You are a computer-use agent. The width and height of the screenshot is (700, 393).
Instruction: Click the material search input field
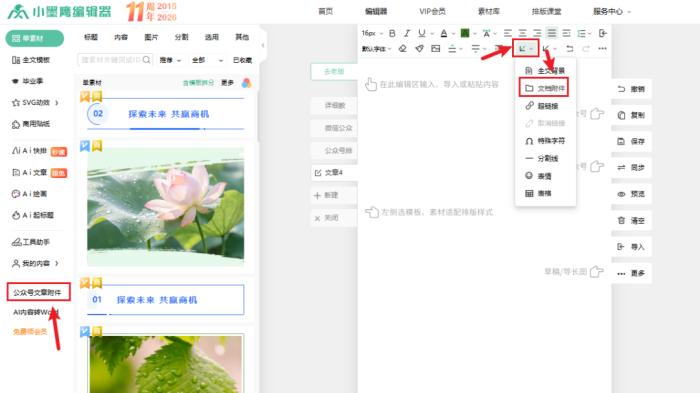click(115, 60)
